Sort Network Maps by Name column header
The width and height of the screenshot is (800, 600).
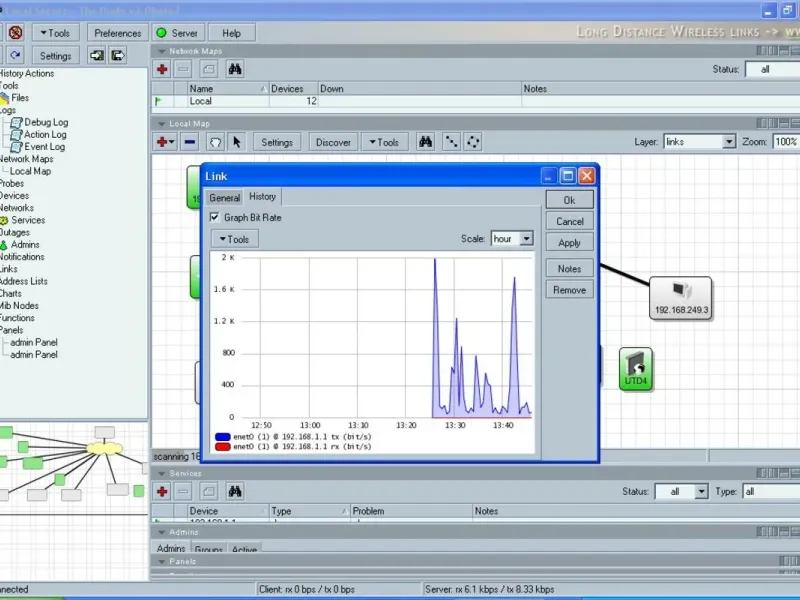tap(228, 89)
